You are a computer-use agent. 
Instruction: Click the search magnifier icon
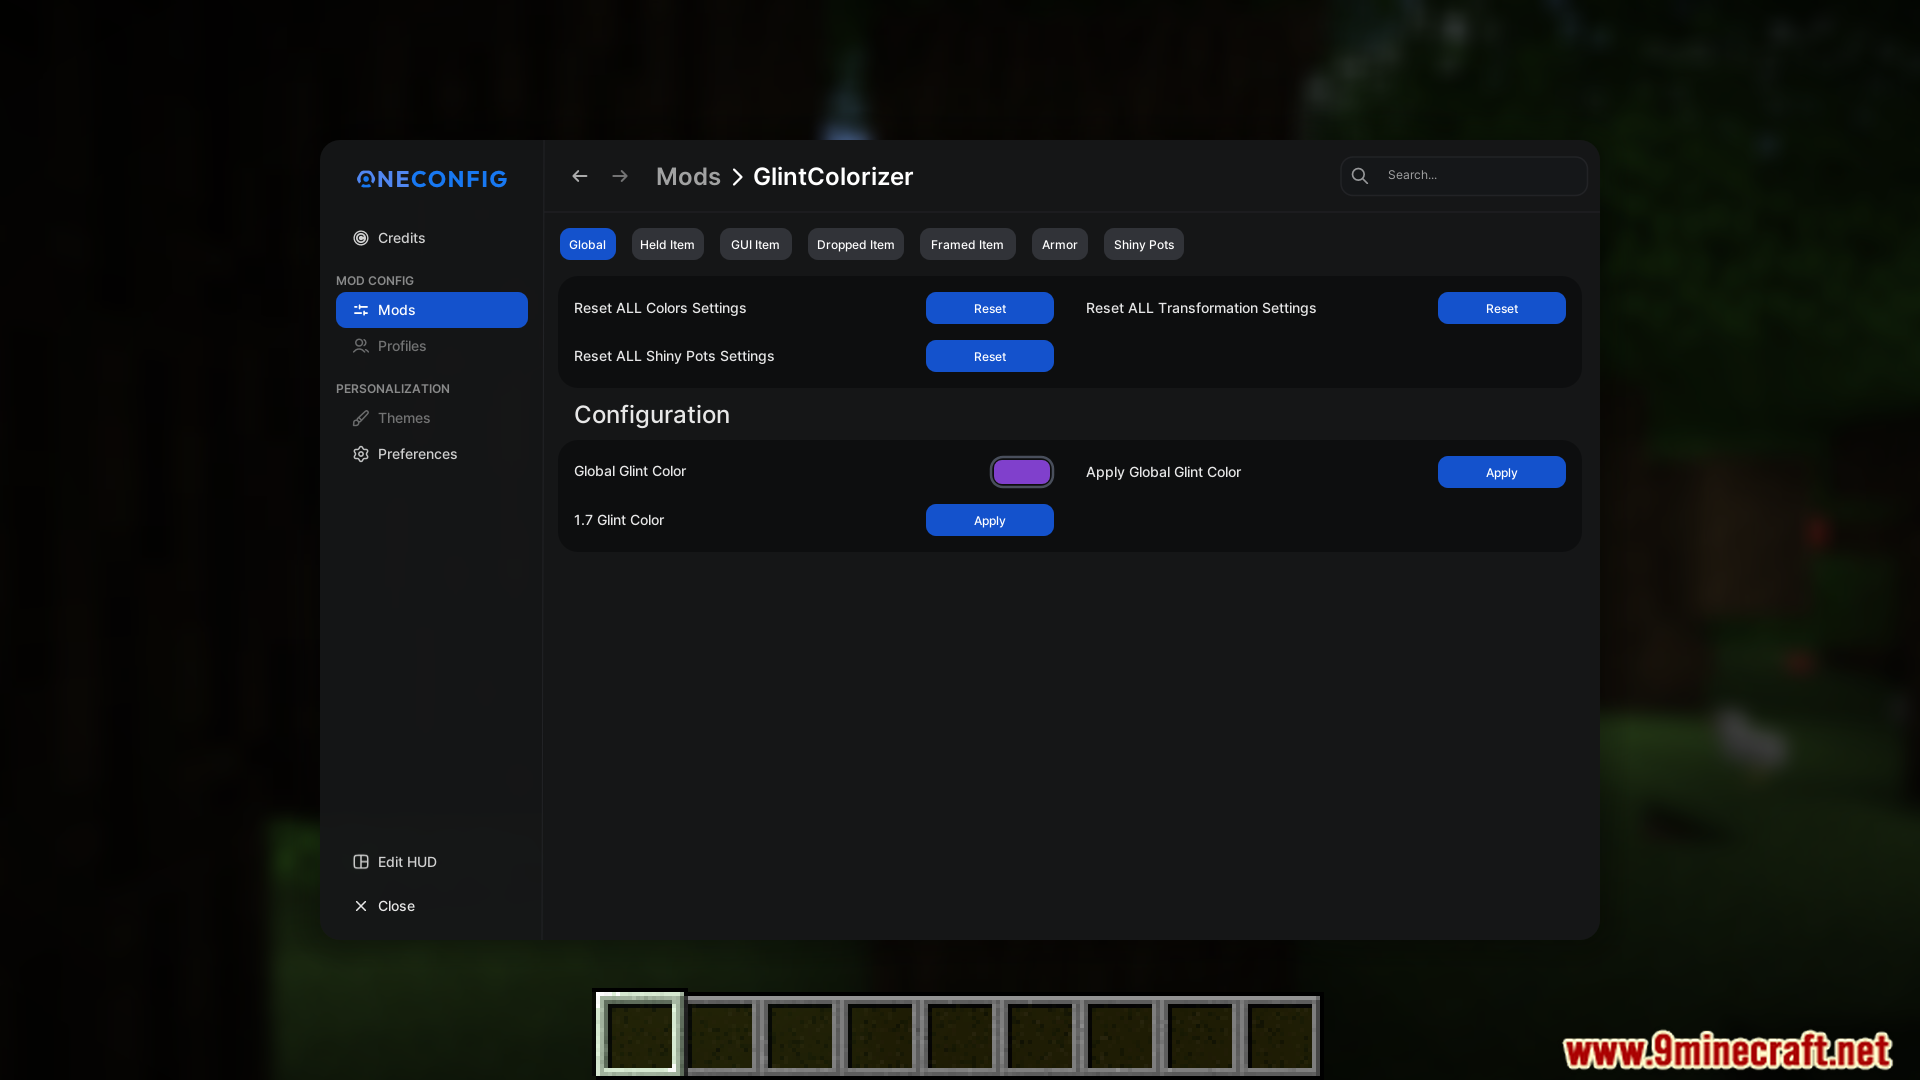1360,176
